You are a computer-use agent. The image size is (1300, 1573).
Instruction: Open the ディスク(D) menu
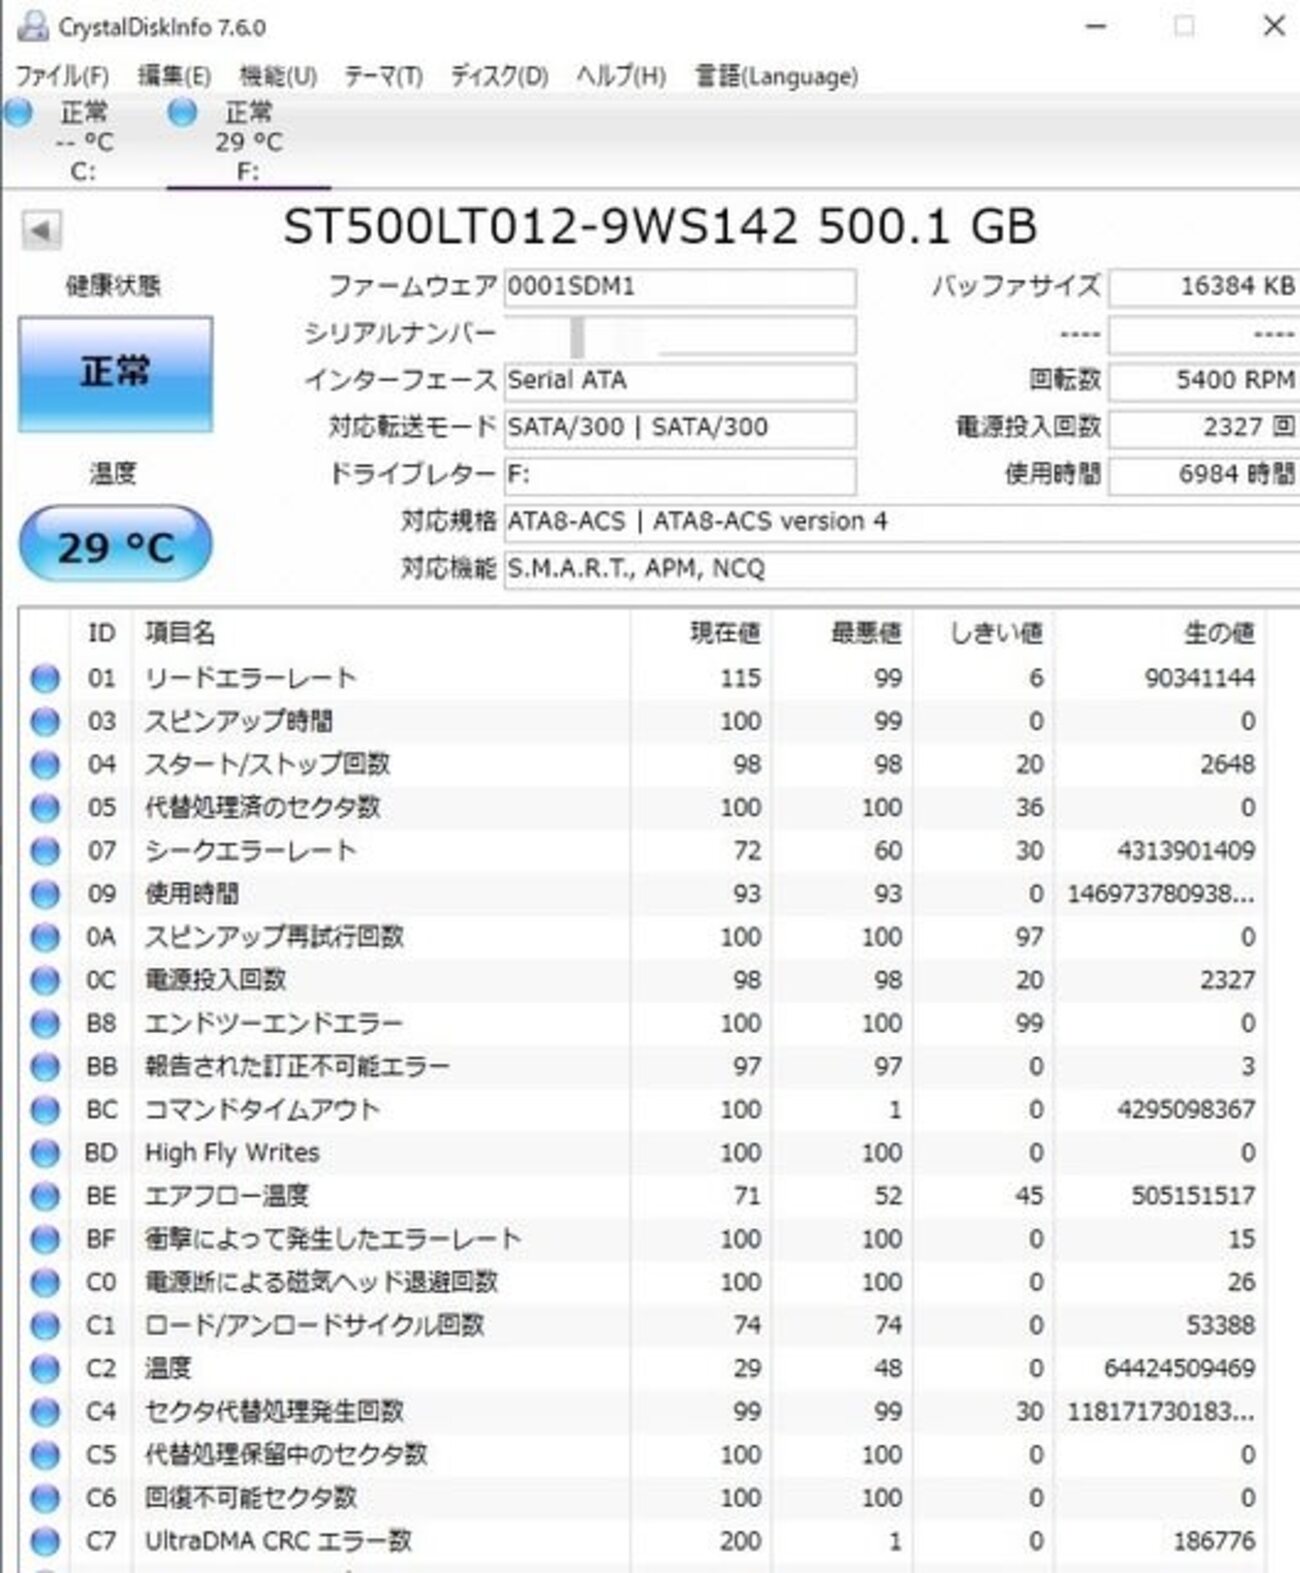coord(499,76)
